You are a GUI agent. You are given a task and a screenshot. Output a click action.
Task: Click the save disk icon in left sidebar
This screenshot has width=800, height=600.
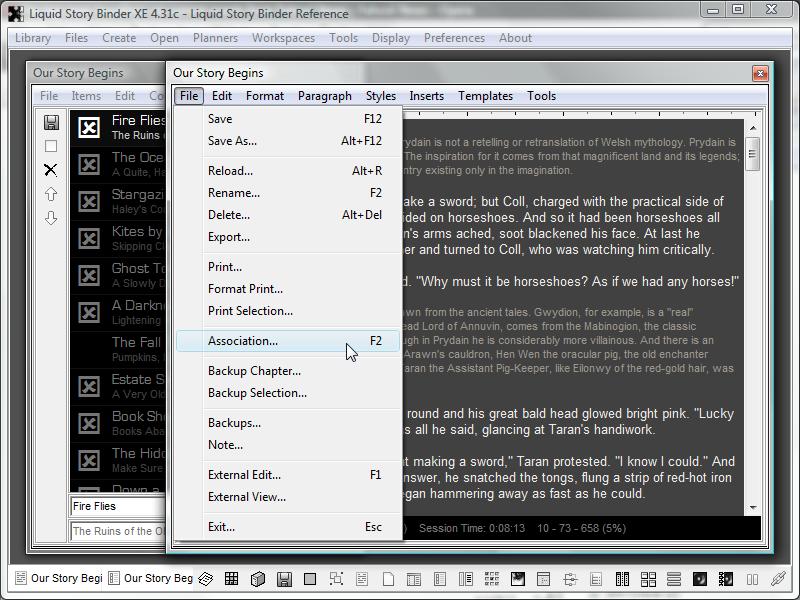click(x=51, y=123)
